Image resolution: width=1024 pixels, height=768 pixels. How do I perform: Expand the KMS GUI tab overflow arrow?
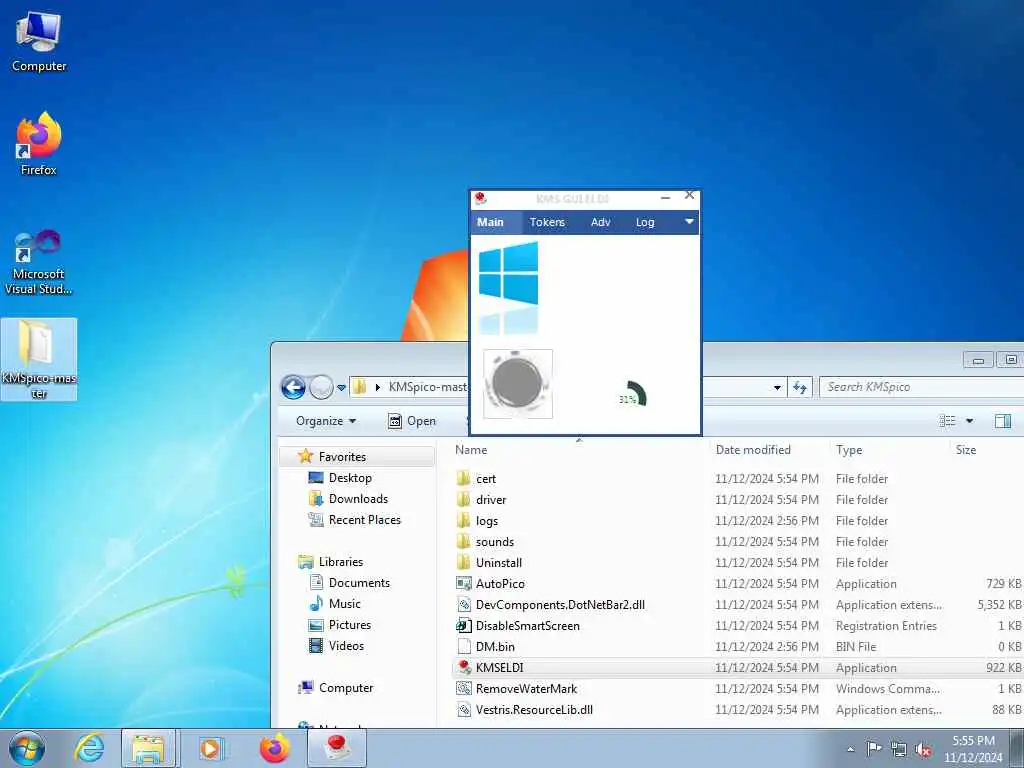point(689,221)
